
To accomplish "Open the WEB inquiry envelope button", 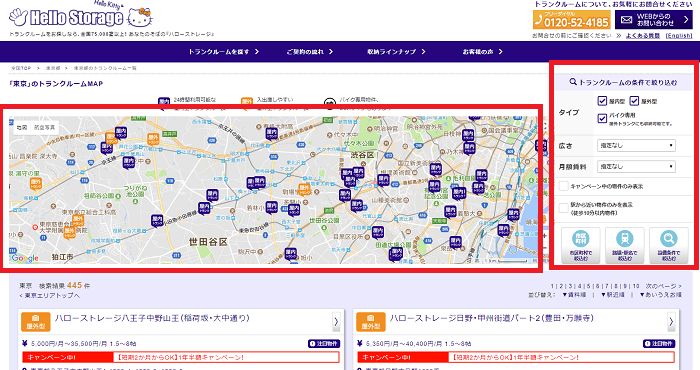I will point(654,20).
